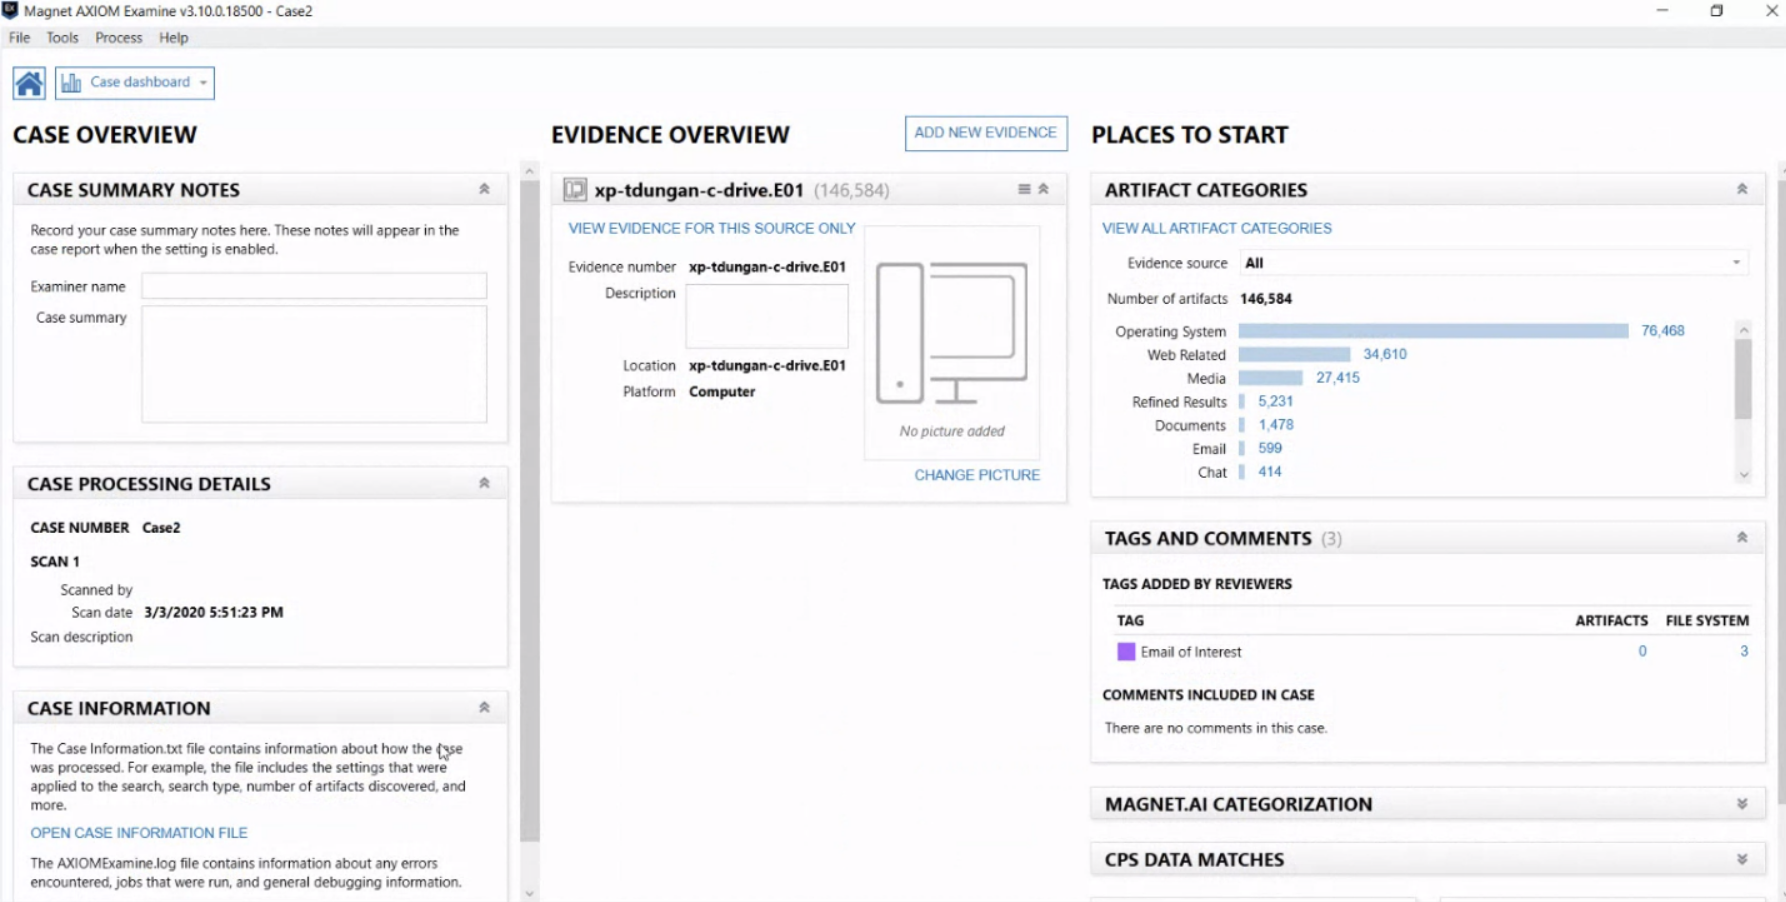Click the evidence source computer icon in header

tap(575, 189)
